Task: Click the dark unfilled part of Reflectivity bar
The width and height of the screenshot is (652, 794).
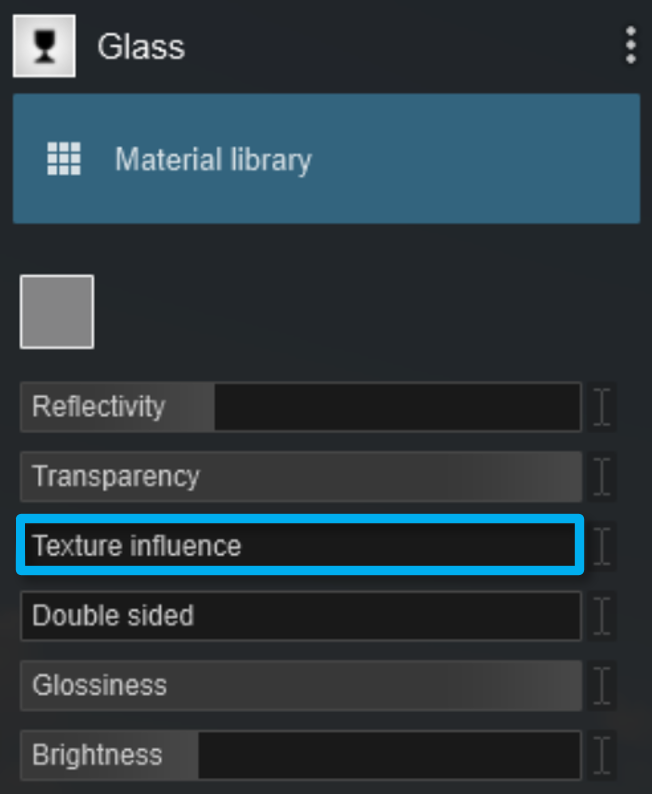Action: coord(397,407)
